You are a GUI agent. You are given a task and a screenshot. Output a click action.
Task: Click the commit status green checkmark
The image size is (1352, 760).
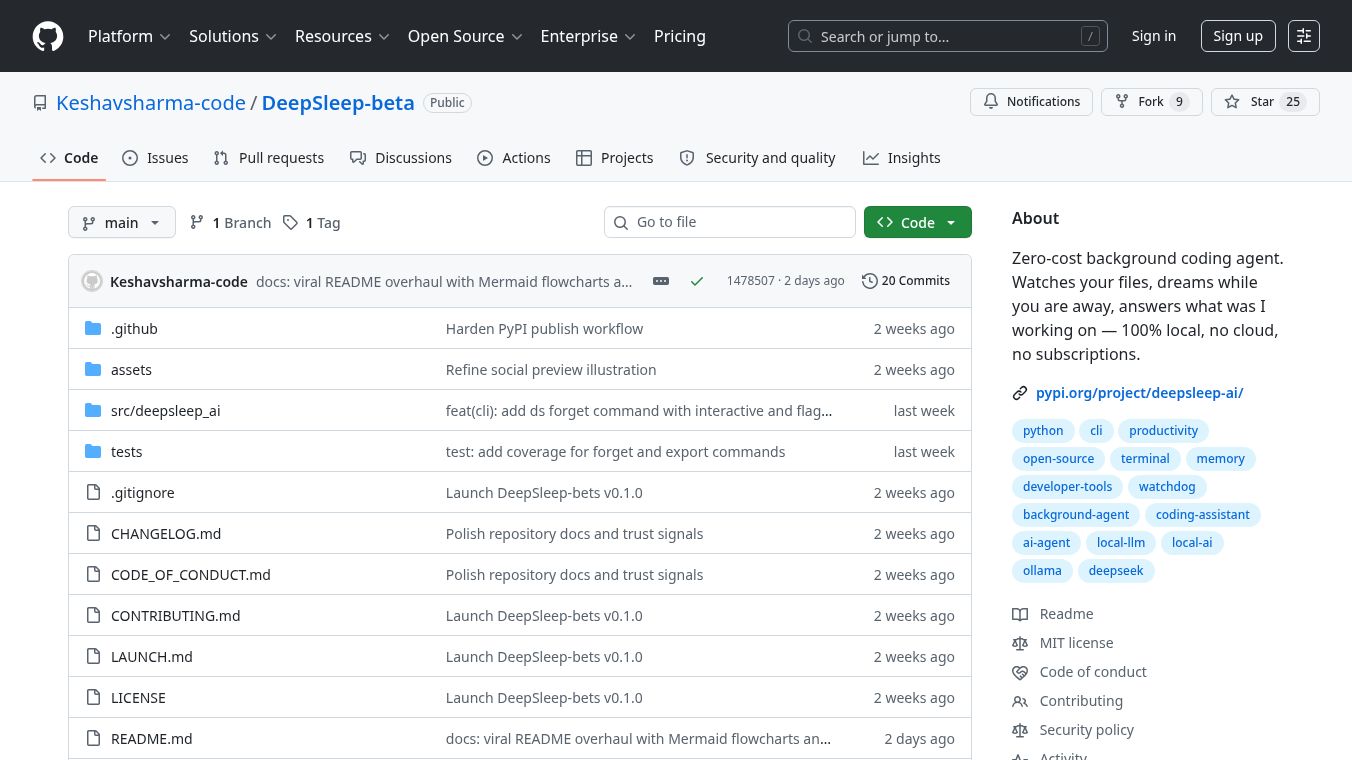[x=697, y=281]
